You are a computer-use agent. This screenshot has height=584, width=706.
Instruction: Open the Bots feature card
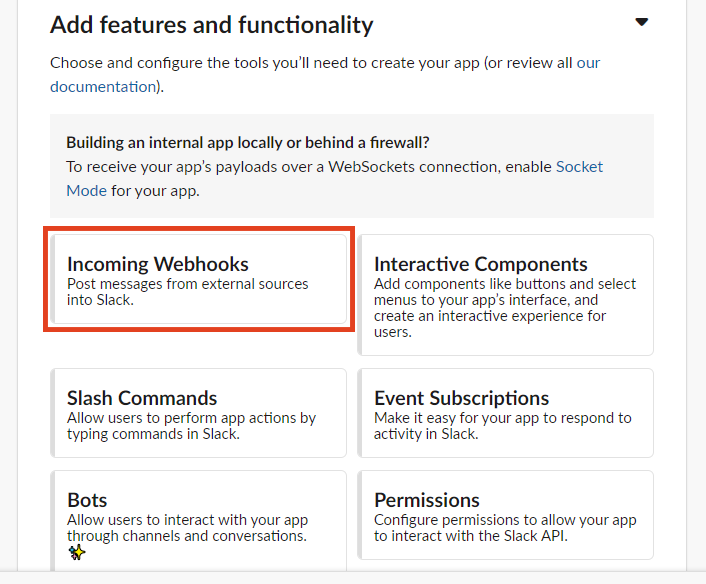click(199, 521)
